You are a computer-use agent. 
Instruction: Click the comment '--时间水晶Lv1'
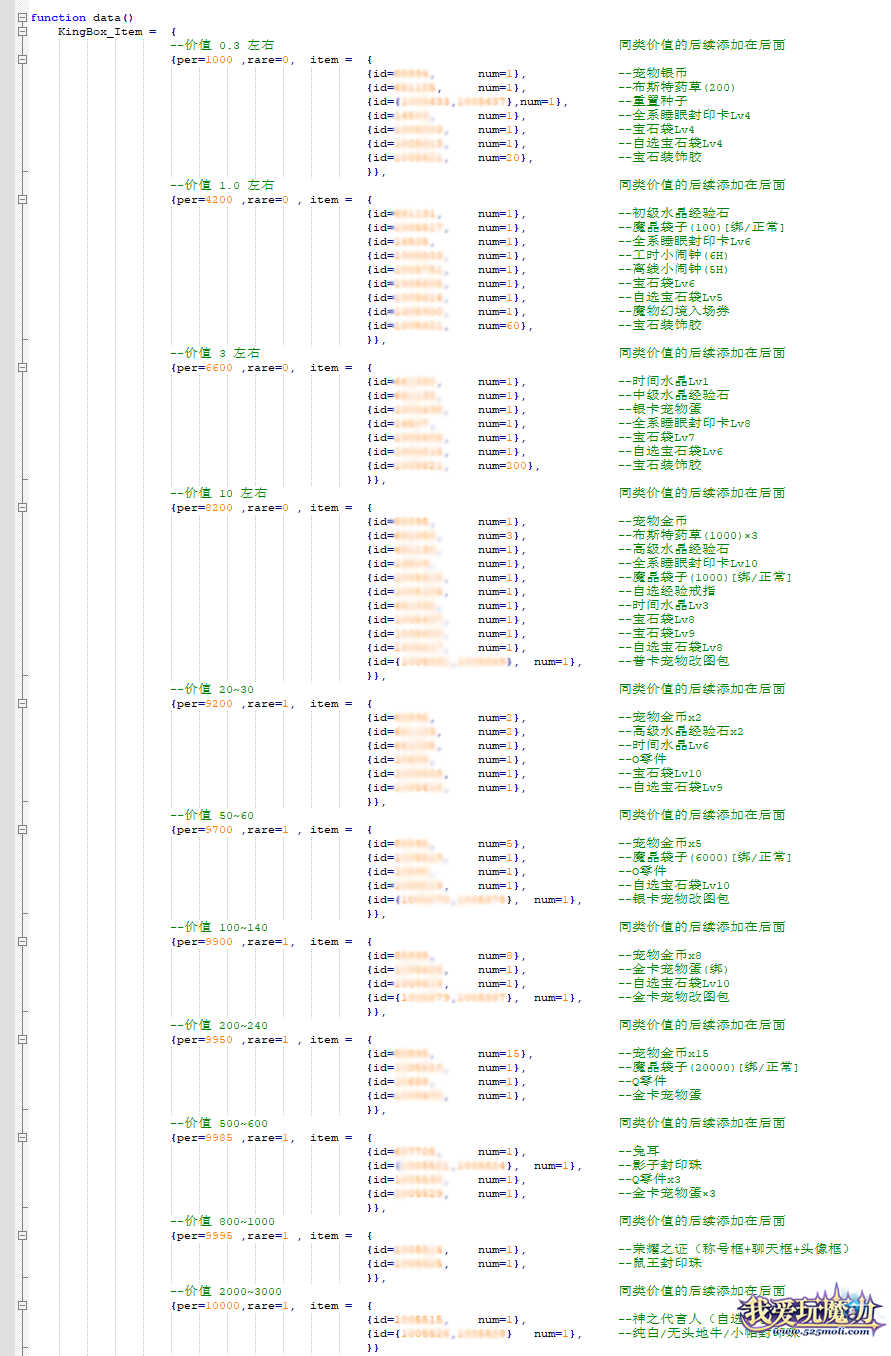click(x=663, y=381)
